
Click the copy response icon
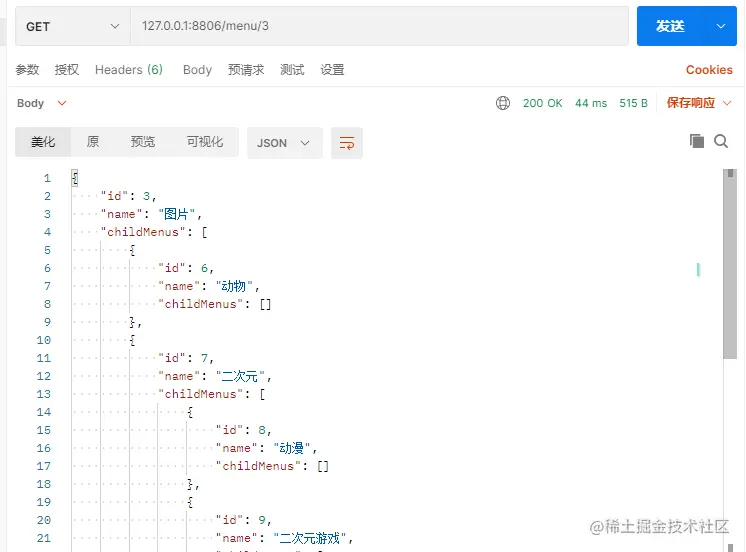pyautogui.click(x=697, y=141)
